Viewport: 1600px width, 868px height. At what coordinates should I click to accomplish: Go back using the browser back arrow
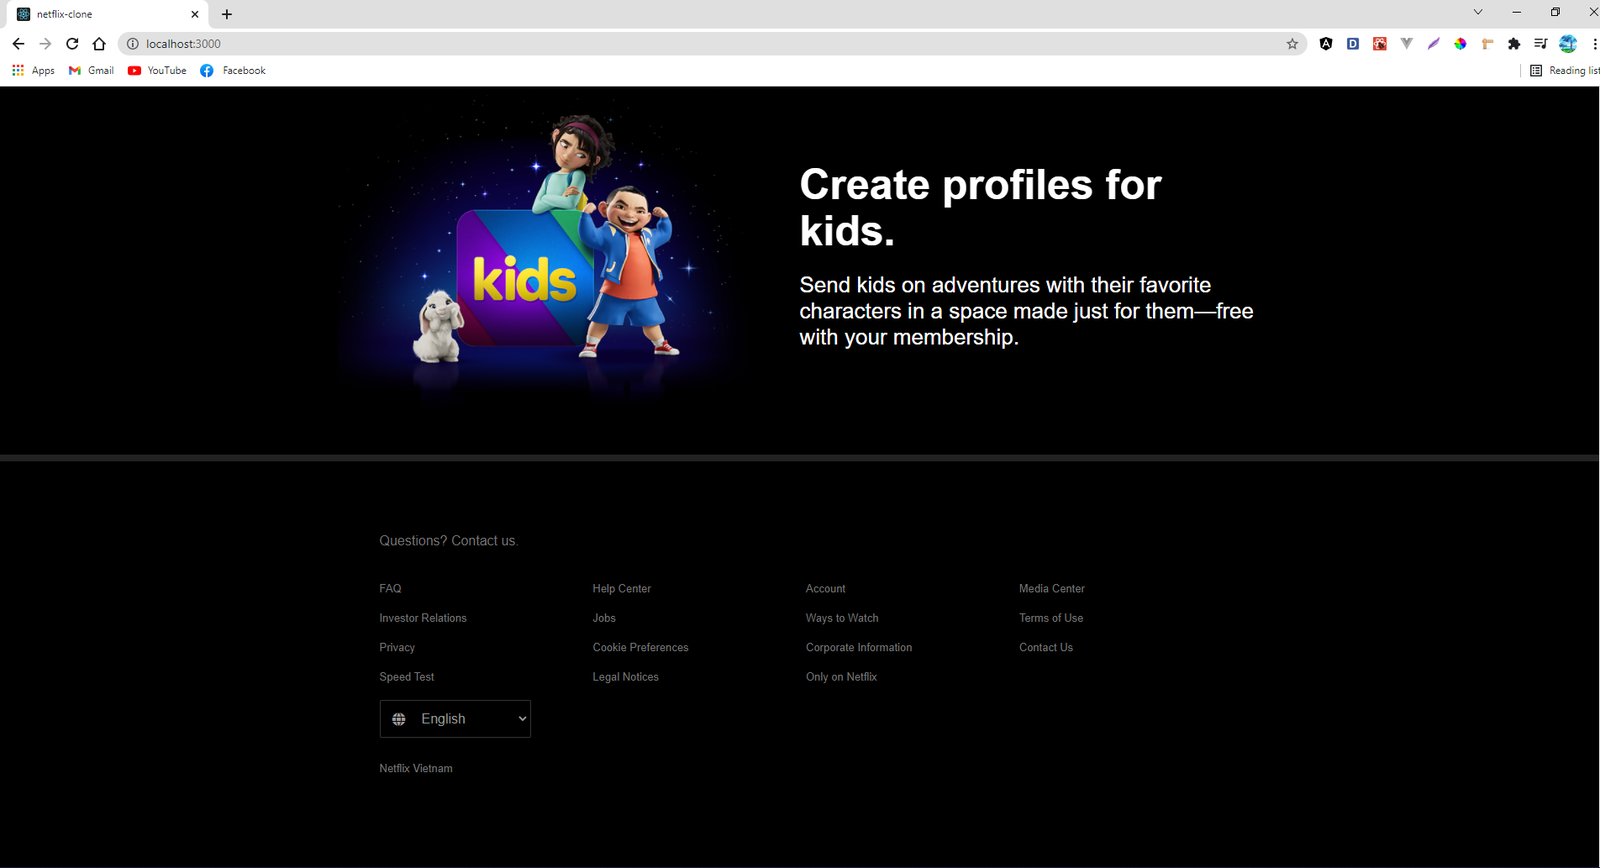18,44
